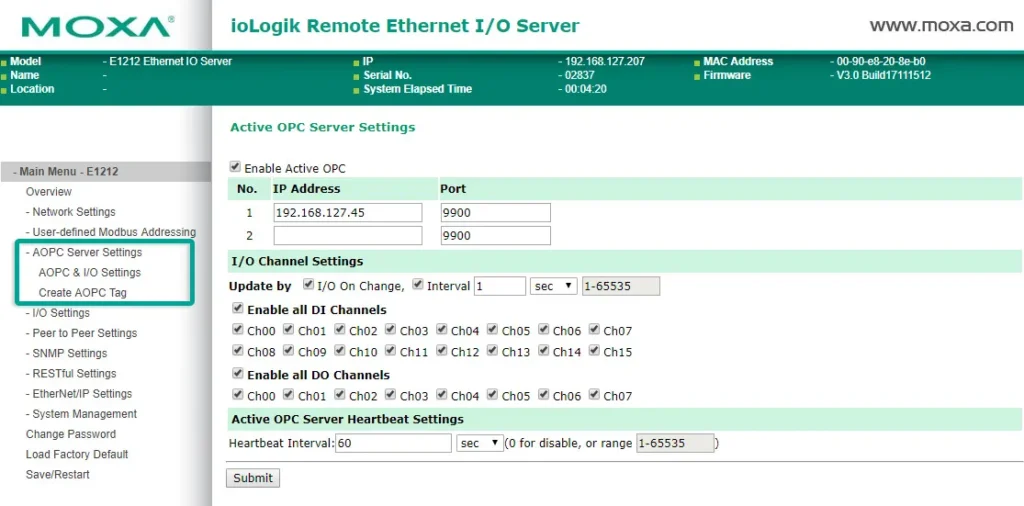Viewport: 1024px width, 506px height.
Task: Click the empty server 2 IP Address field
Action: coord(348,236)
